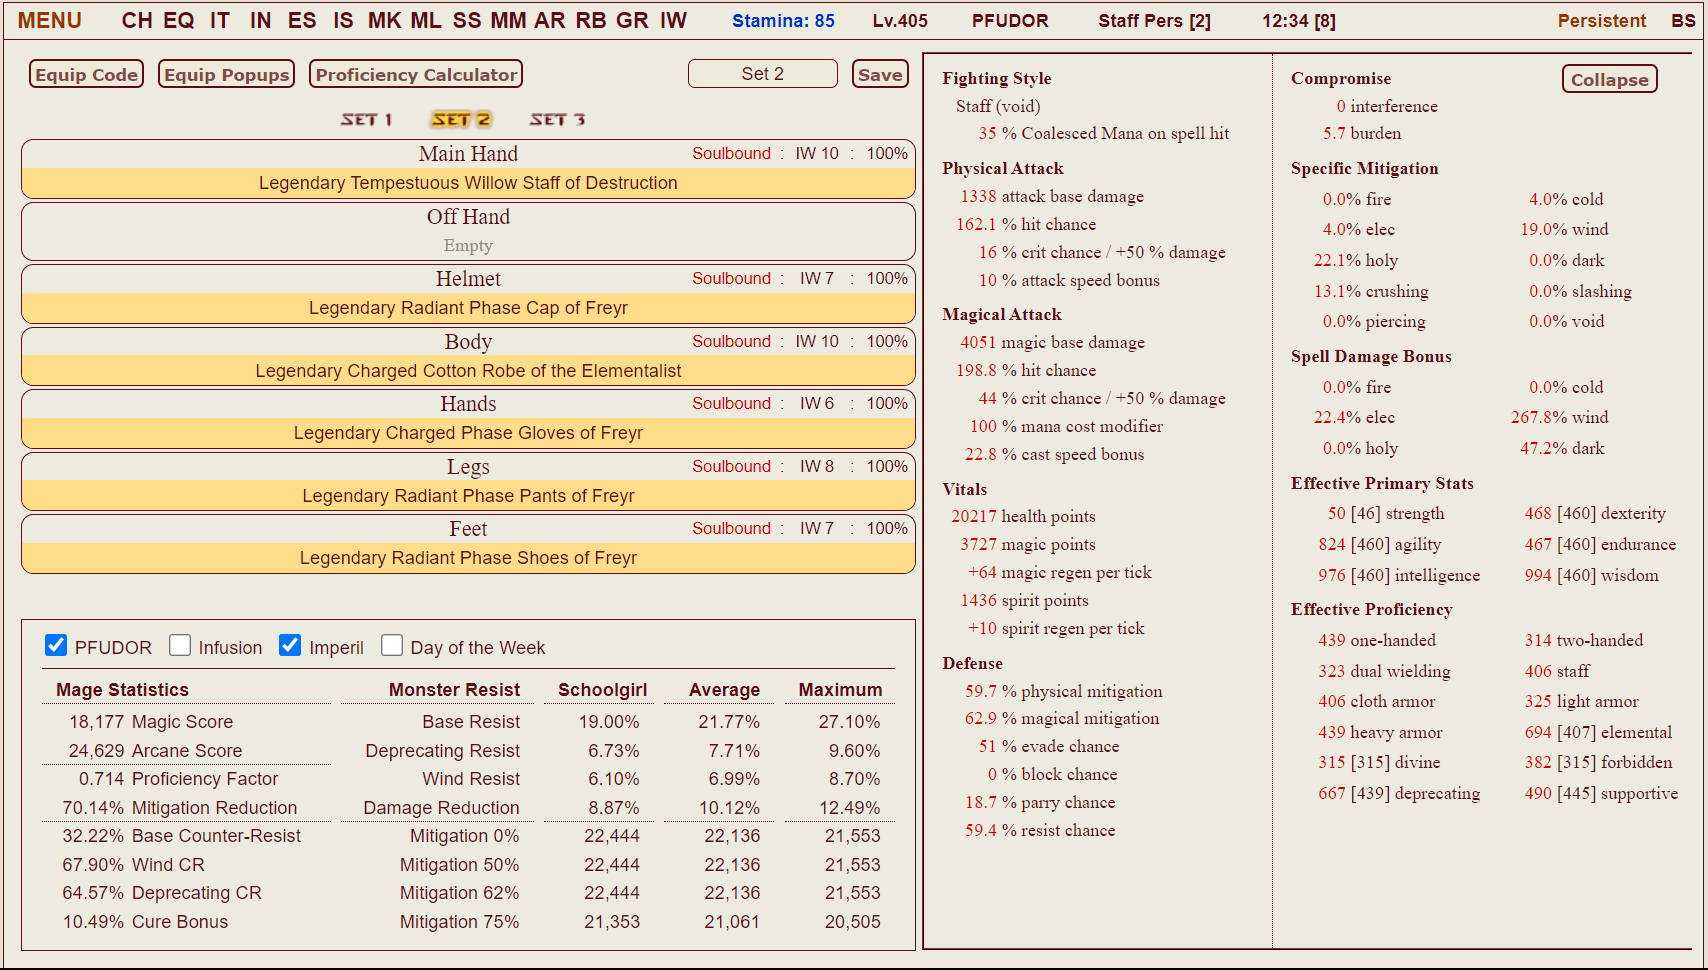The width and height of the screenshot is (1708, 970).
Task: Open the Proficiency Calculator
Action: click(416, 74)
